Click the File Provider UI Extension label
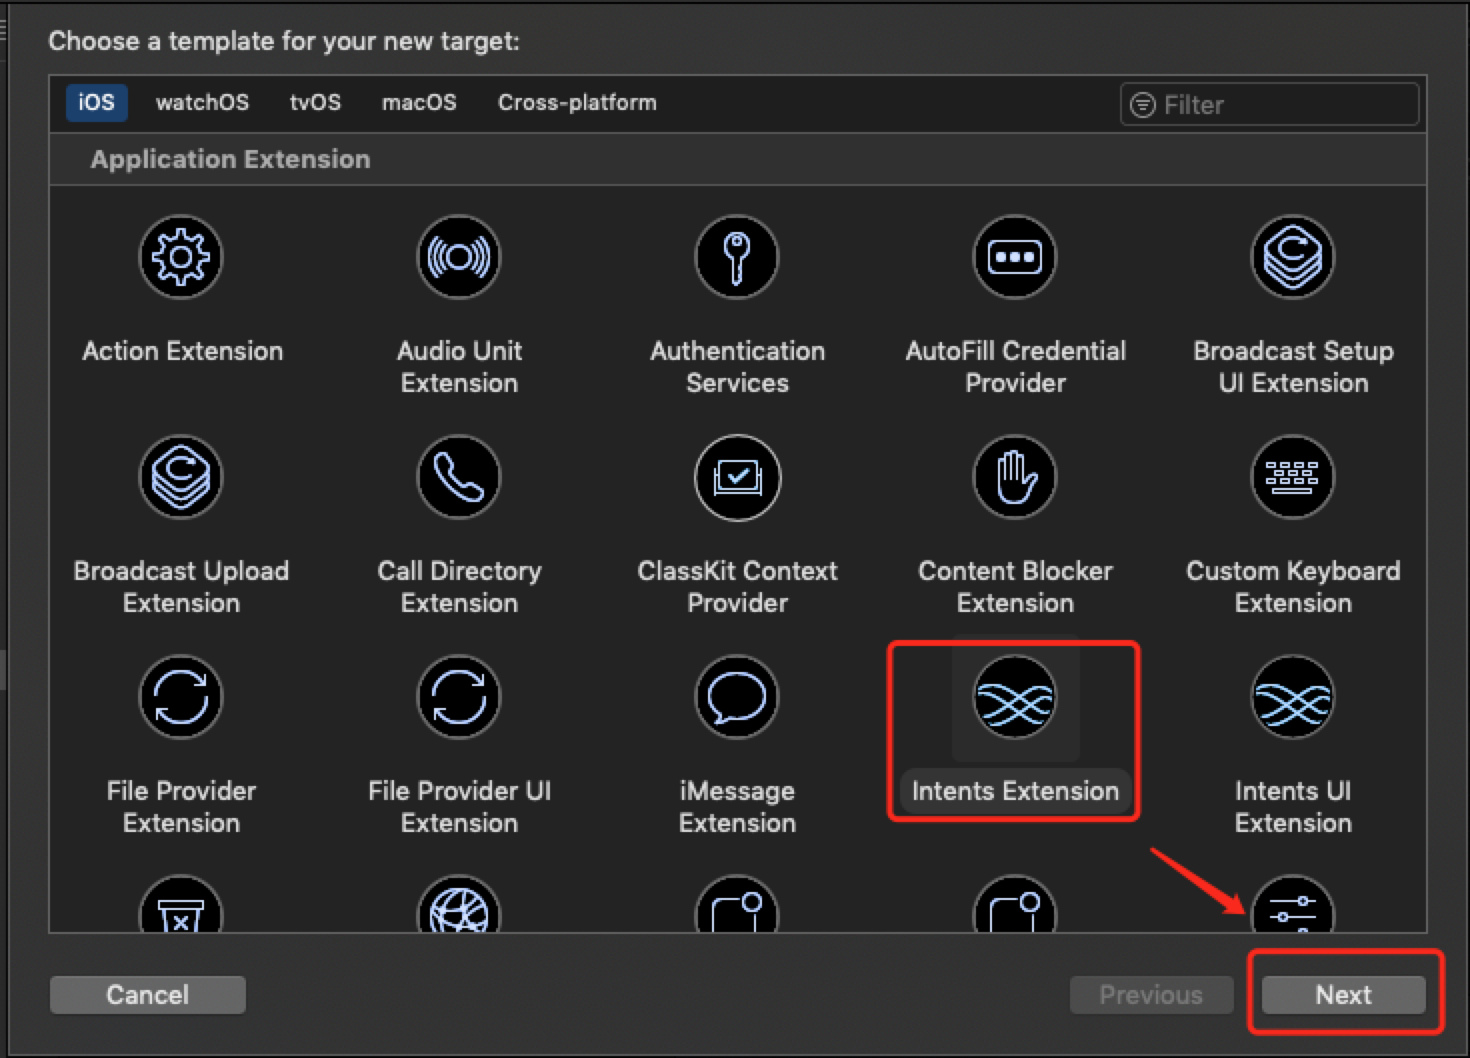The height and width of the screenshot is (1058, 1470). tap(459, 807)
